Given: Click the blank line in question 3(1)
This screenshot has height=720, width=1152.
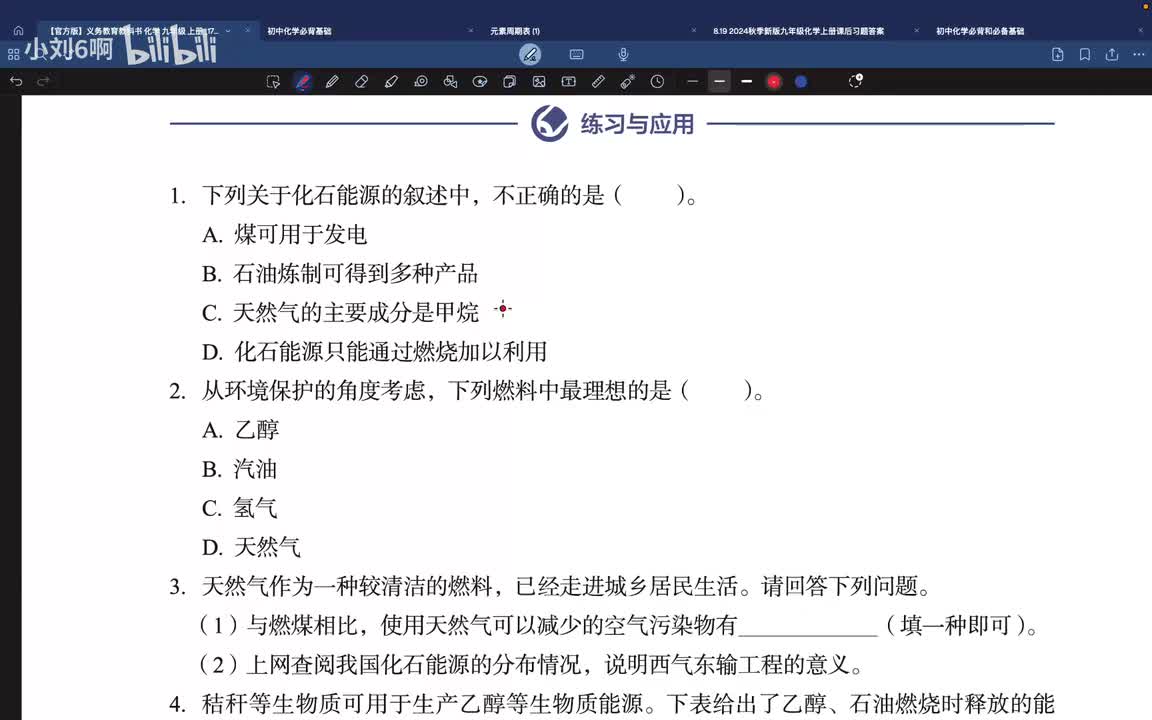Looking at the screenshot, I should pyautogui.click(x=808, y=629).
